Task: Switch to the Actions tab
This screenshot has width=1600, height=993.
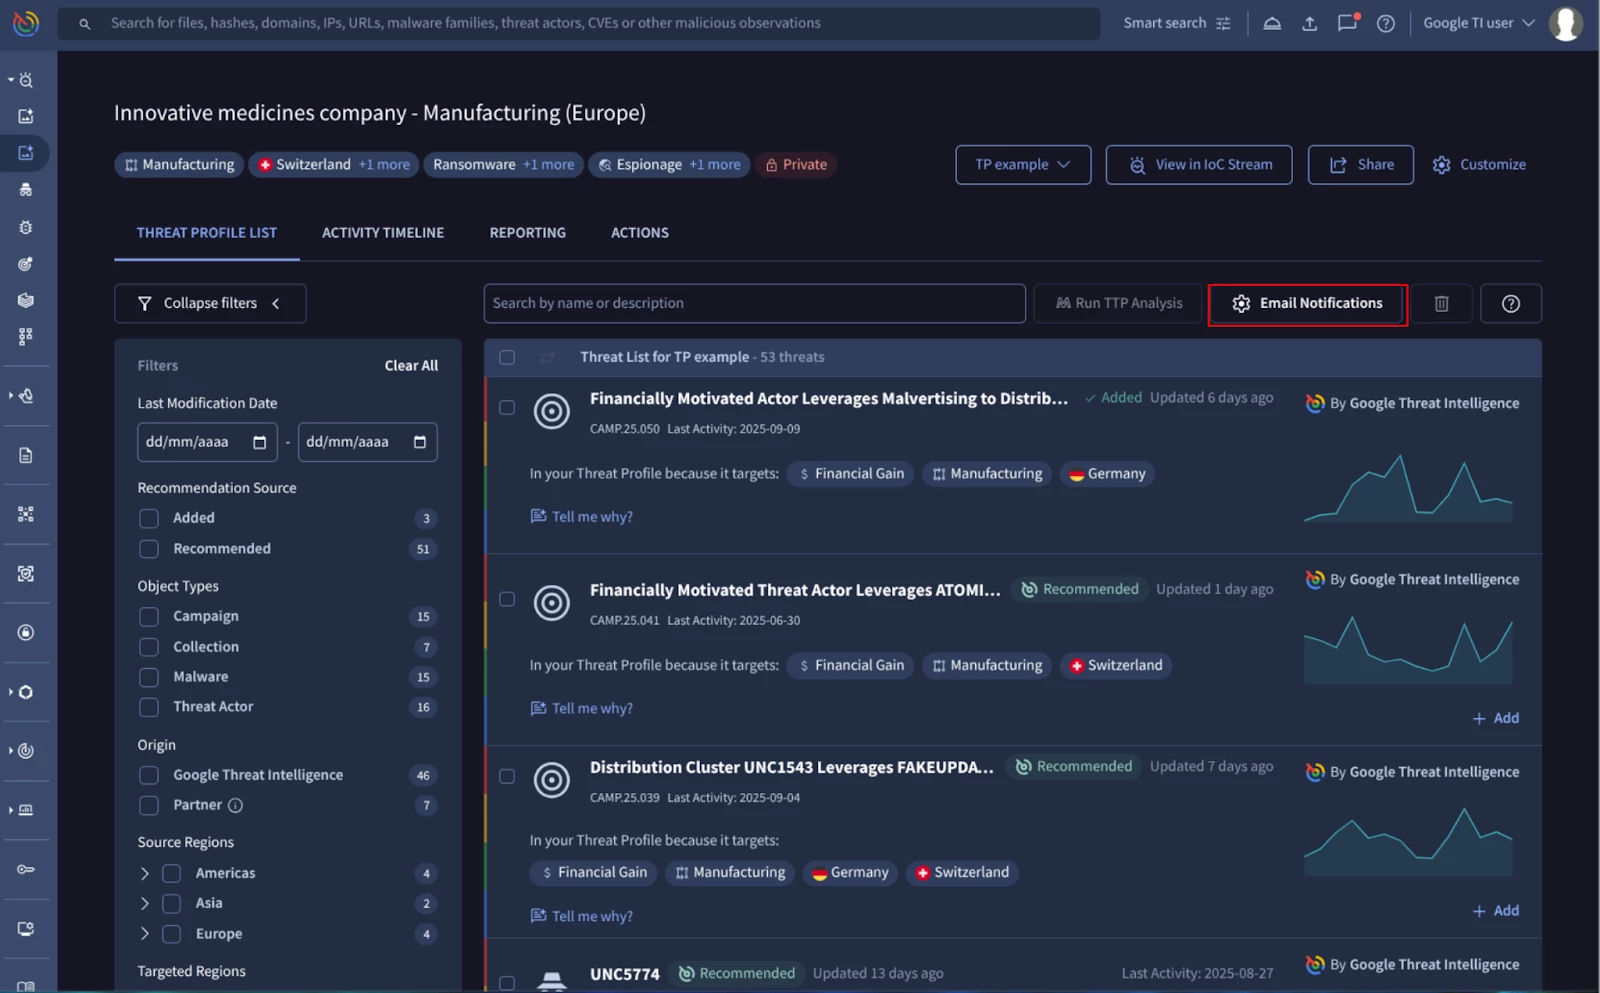Action: click(x=640, y=232)
